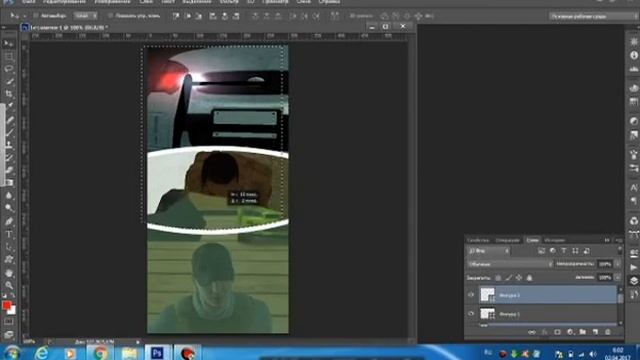This screenshot has width=640, height=360.
Task: Toggle lock all (padlock icon)
Action: coord(529,278)
